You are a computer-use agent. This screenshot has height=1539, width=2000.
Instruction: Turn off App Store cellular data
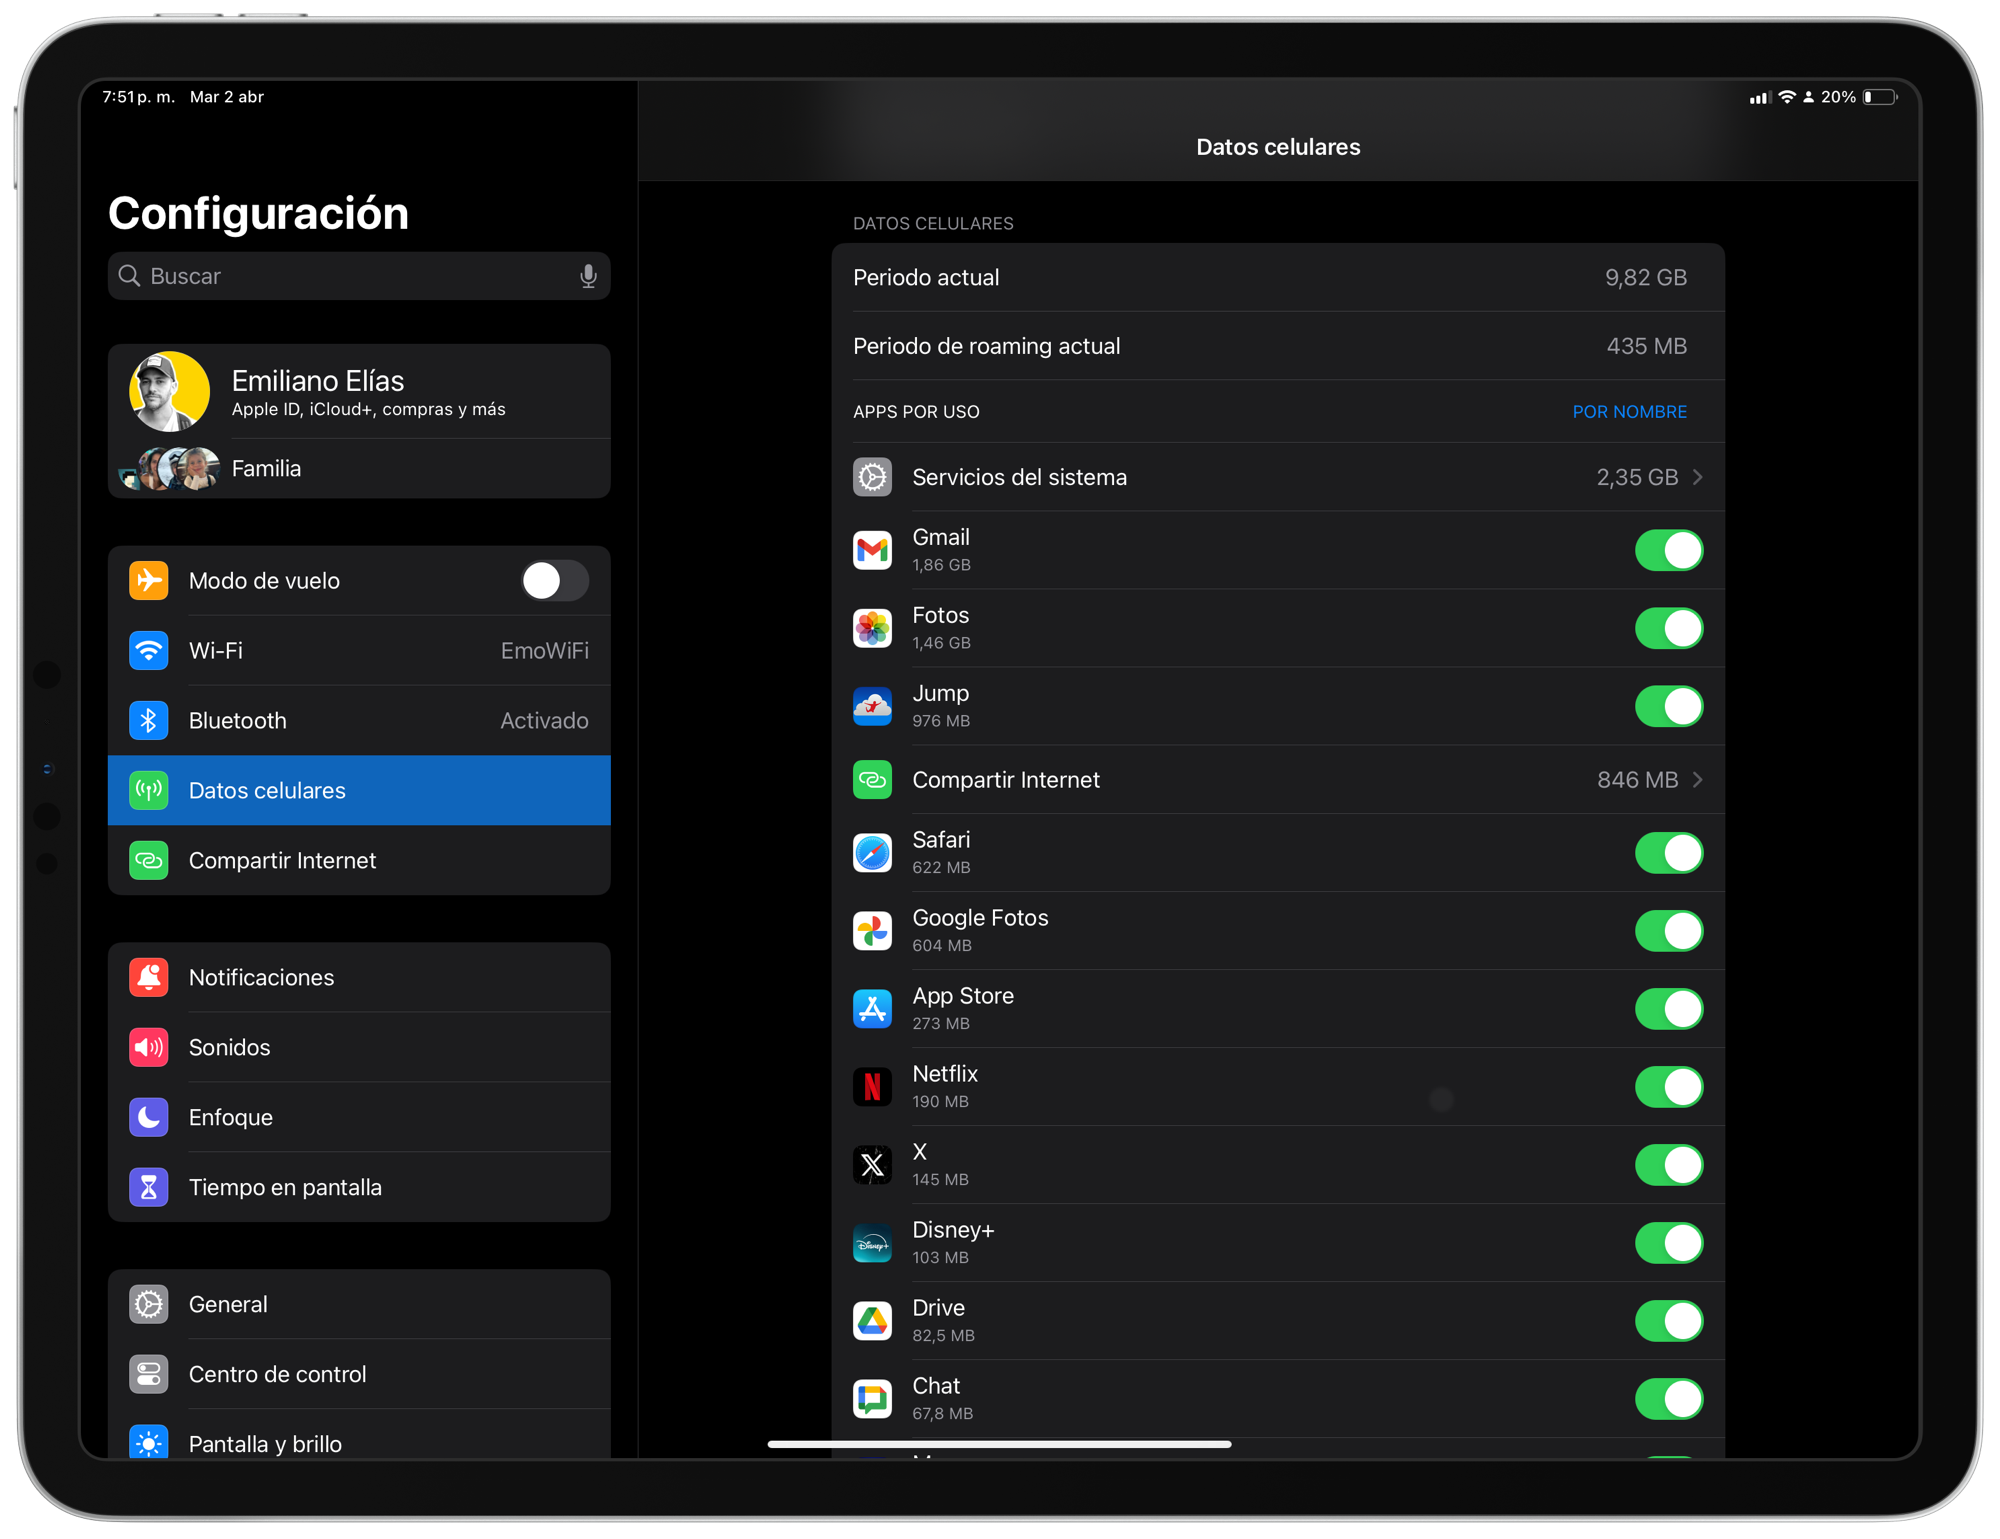click(x=1669, y=1009)
